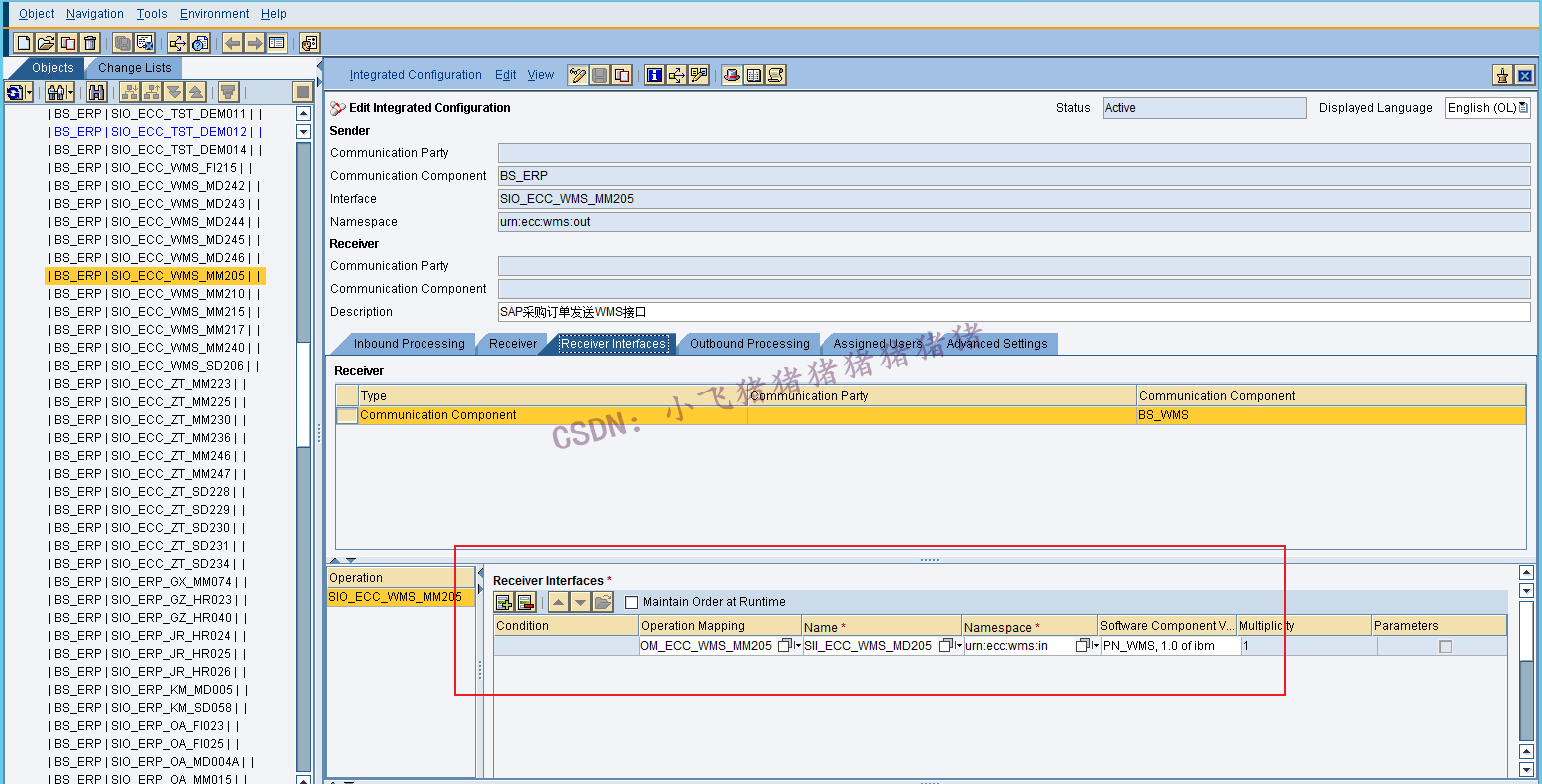Click the funnel filter icon in Objects panel
This screenshot has height=784, width=1542.
pos(229,92)
